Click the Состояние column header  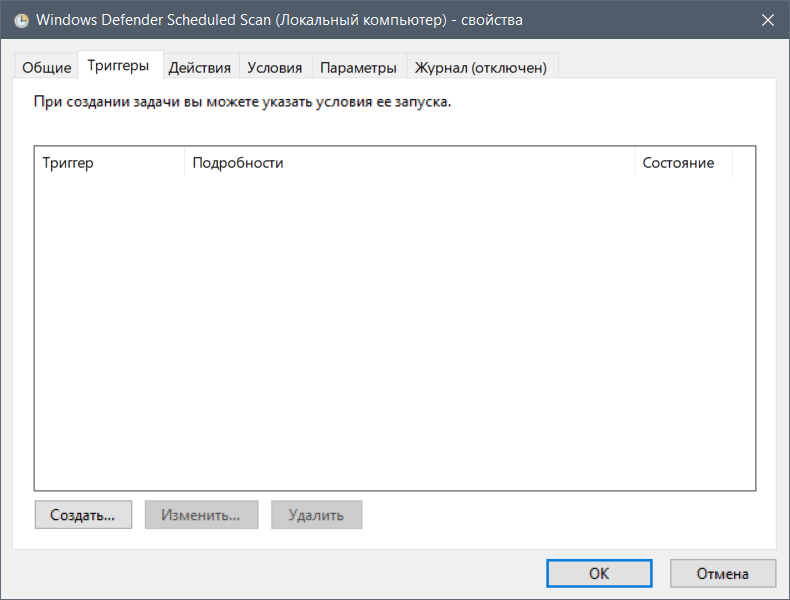(x=683, y=162)
